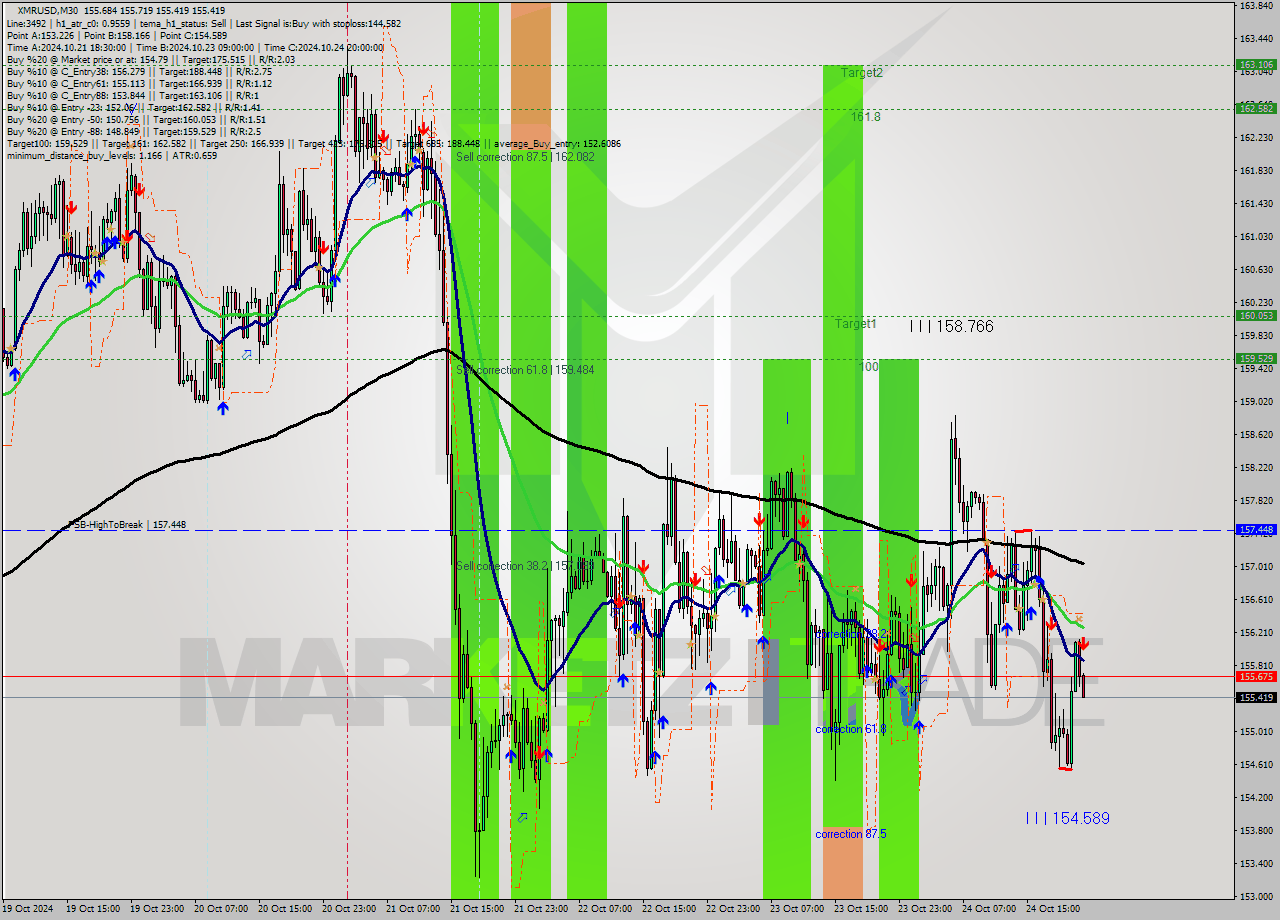
Task: Click the '21 Oct 15:00' time axis label
Action: [x=478, y=909]
